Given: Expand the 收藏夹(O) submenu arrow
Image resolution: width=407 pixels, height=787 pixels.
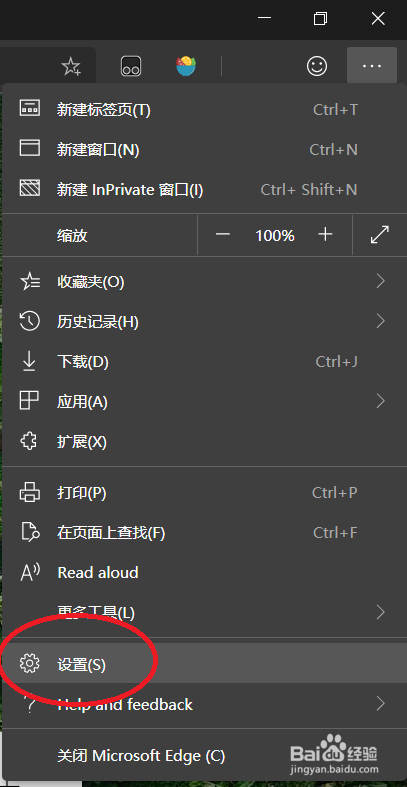Looking at the screenshot, I should [x=381, y=281].
